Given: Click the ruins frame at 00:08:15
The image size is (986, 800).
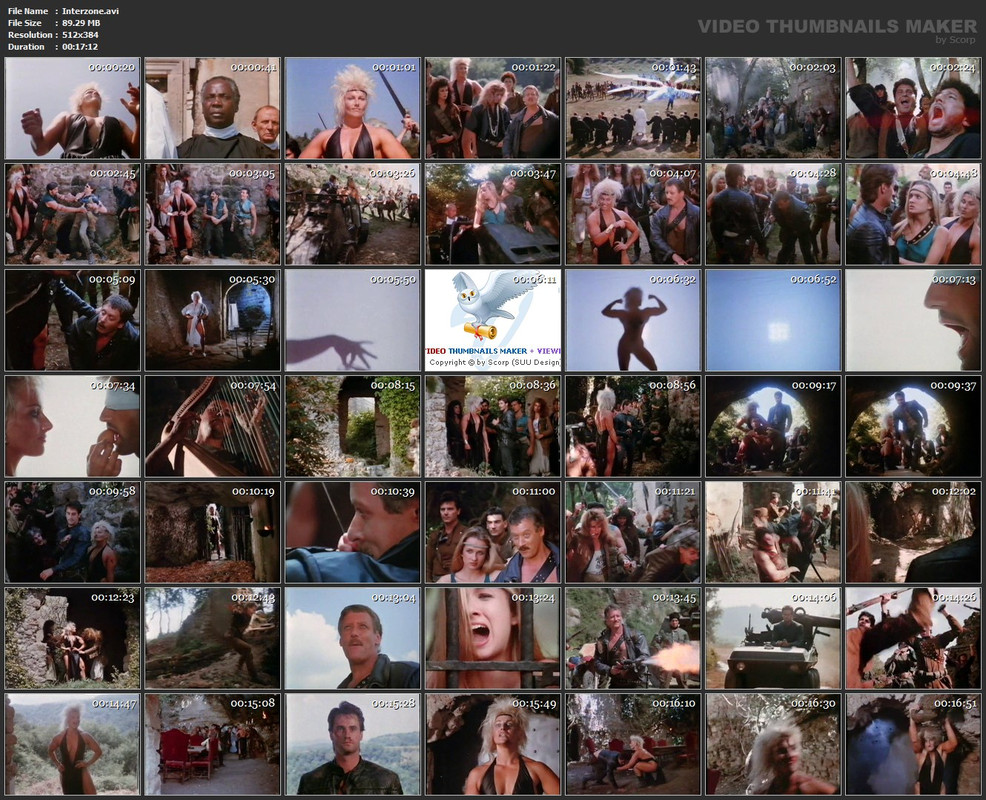Looking at the screenshot, I should (353, 426).
